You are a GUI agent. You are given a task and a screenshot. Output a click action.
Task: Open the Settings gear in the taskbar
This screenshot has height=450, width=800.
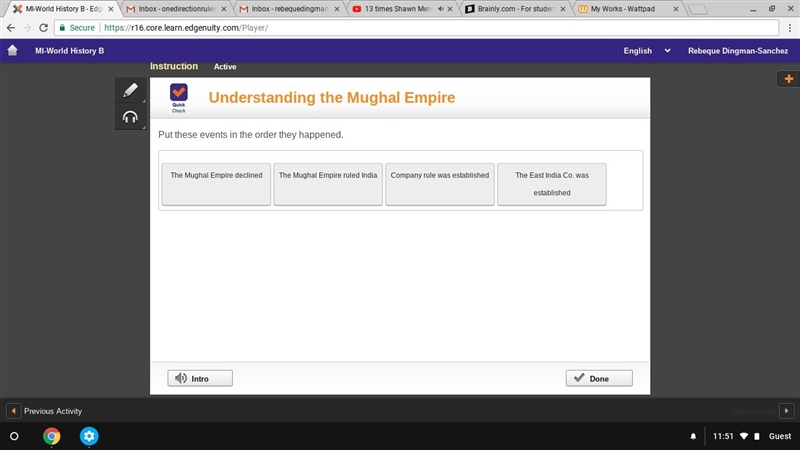click(x=89, y=436)
